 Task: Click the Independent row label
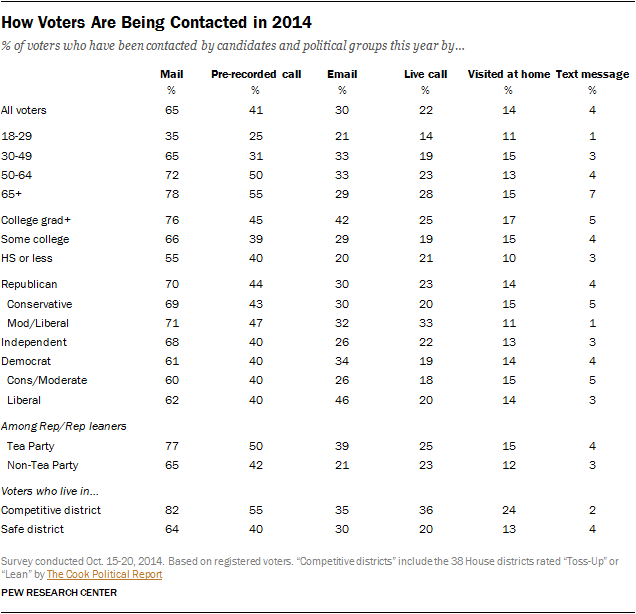pyautogui.click(x=32, y=340)
